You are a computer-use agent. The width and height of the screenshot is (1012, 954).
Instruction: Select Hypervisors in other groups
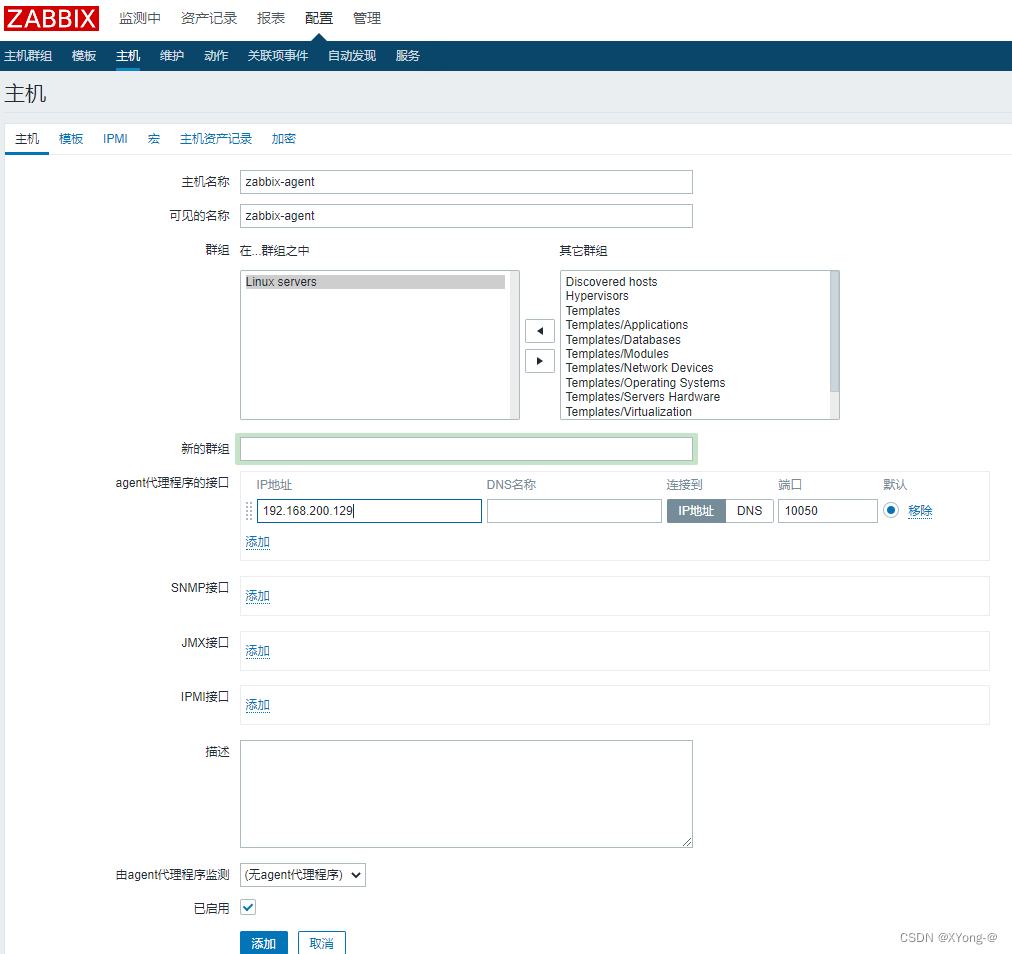(x=597, y=296)
